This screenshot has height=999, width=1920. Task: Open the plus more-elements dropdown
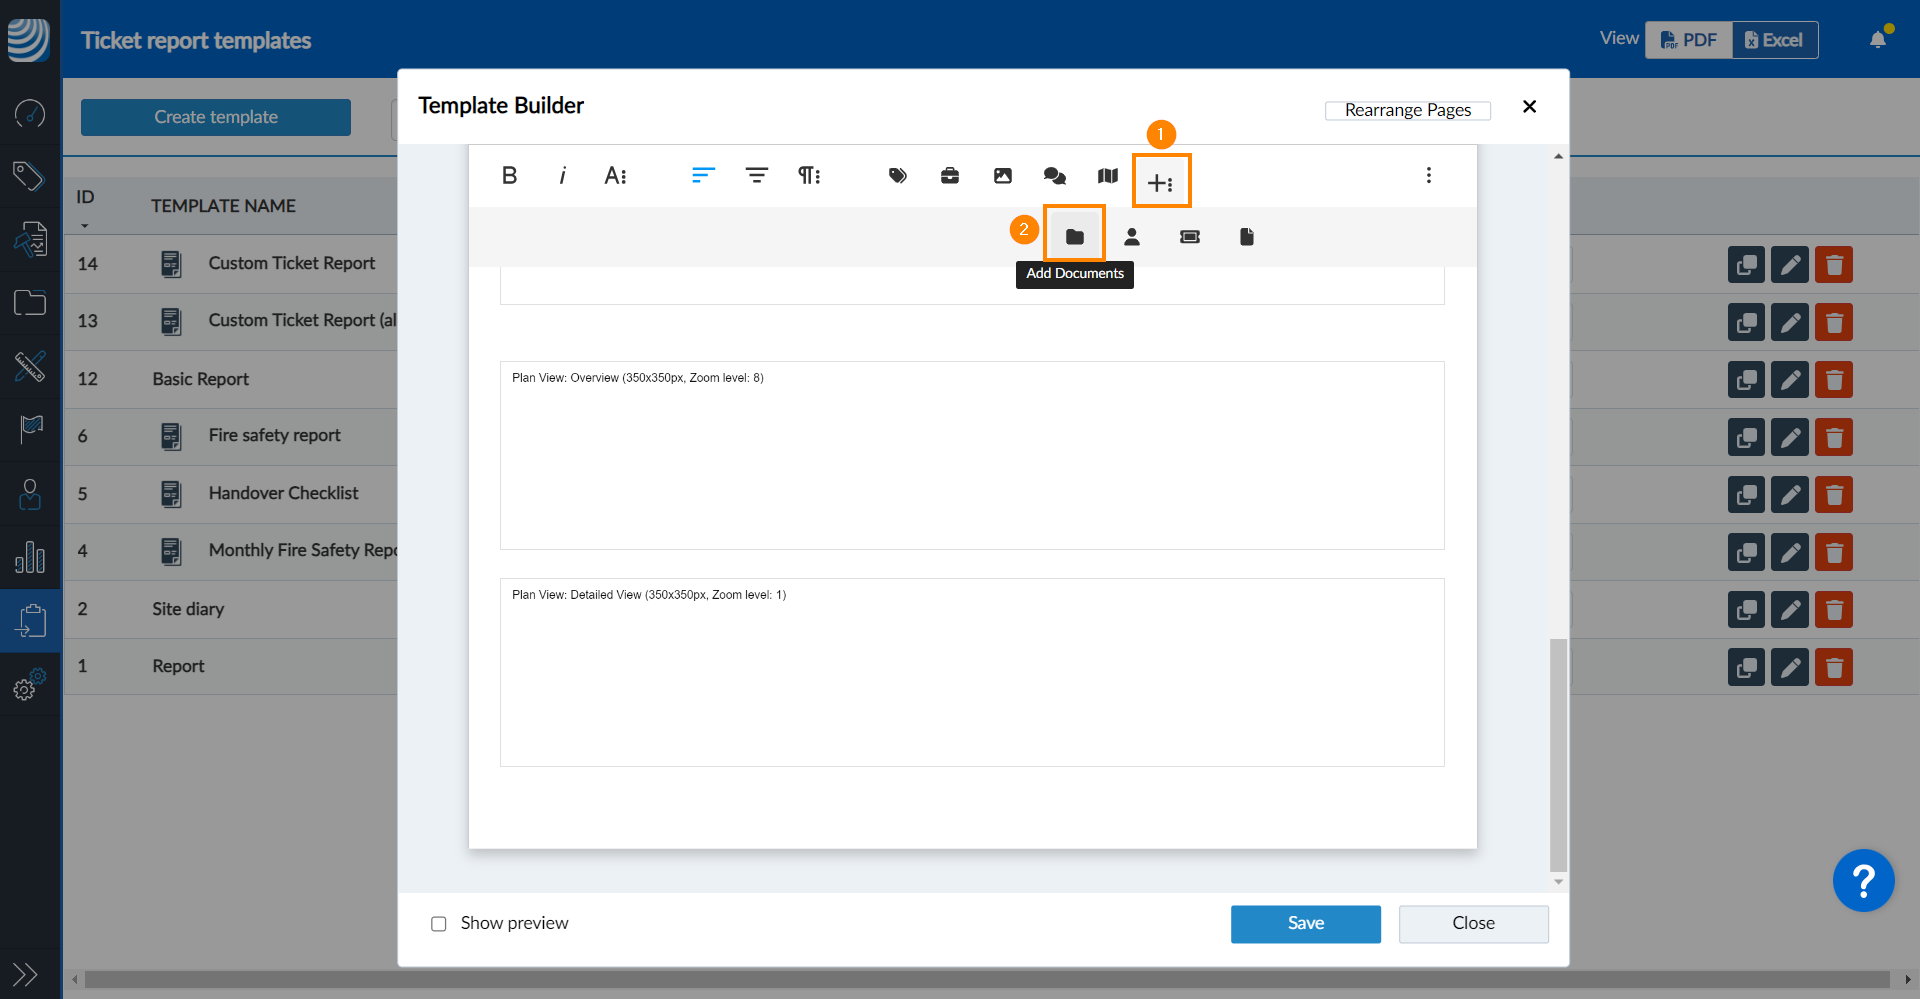coord(1160,182)
